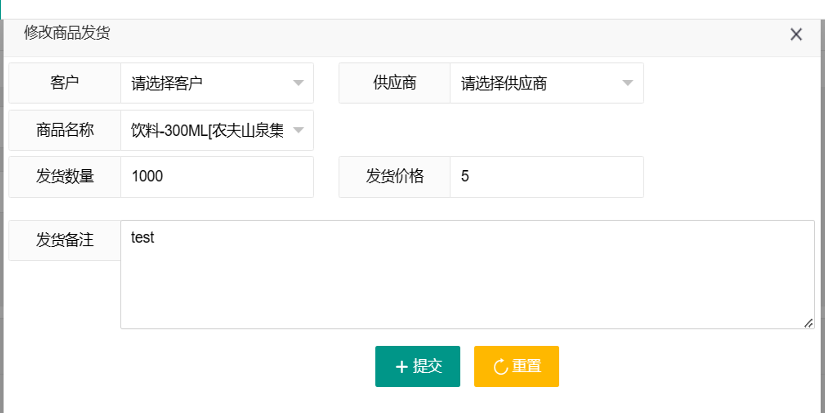825x413 pixels.
Task: Click the 商品名称 field label
Action: (65, 130)
